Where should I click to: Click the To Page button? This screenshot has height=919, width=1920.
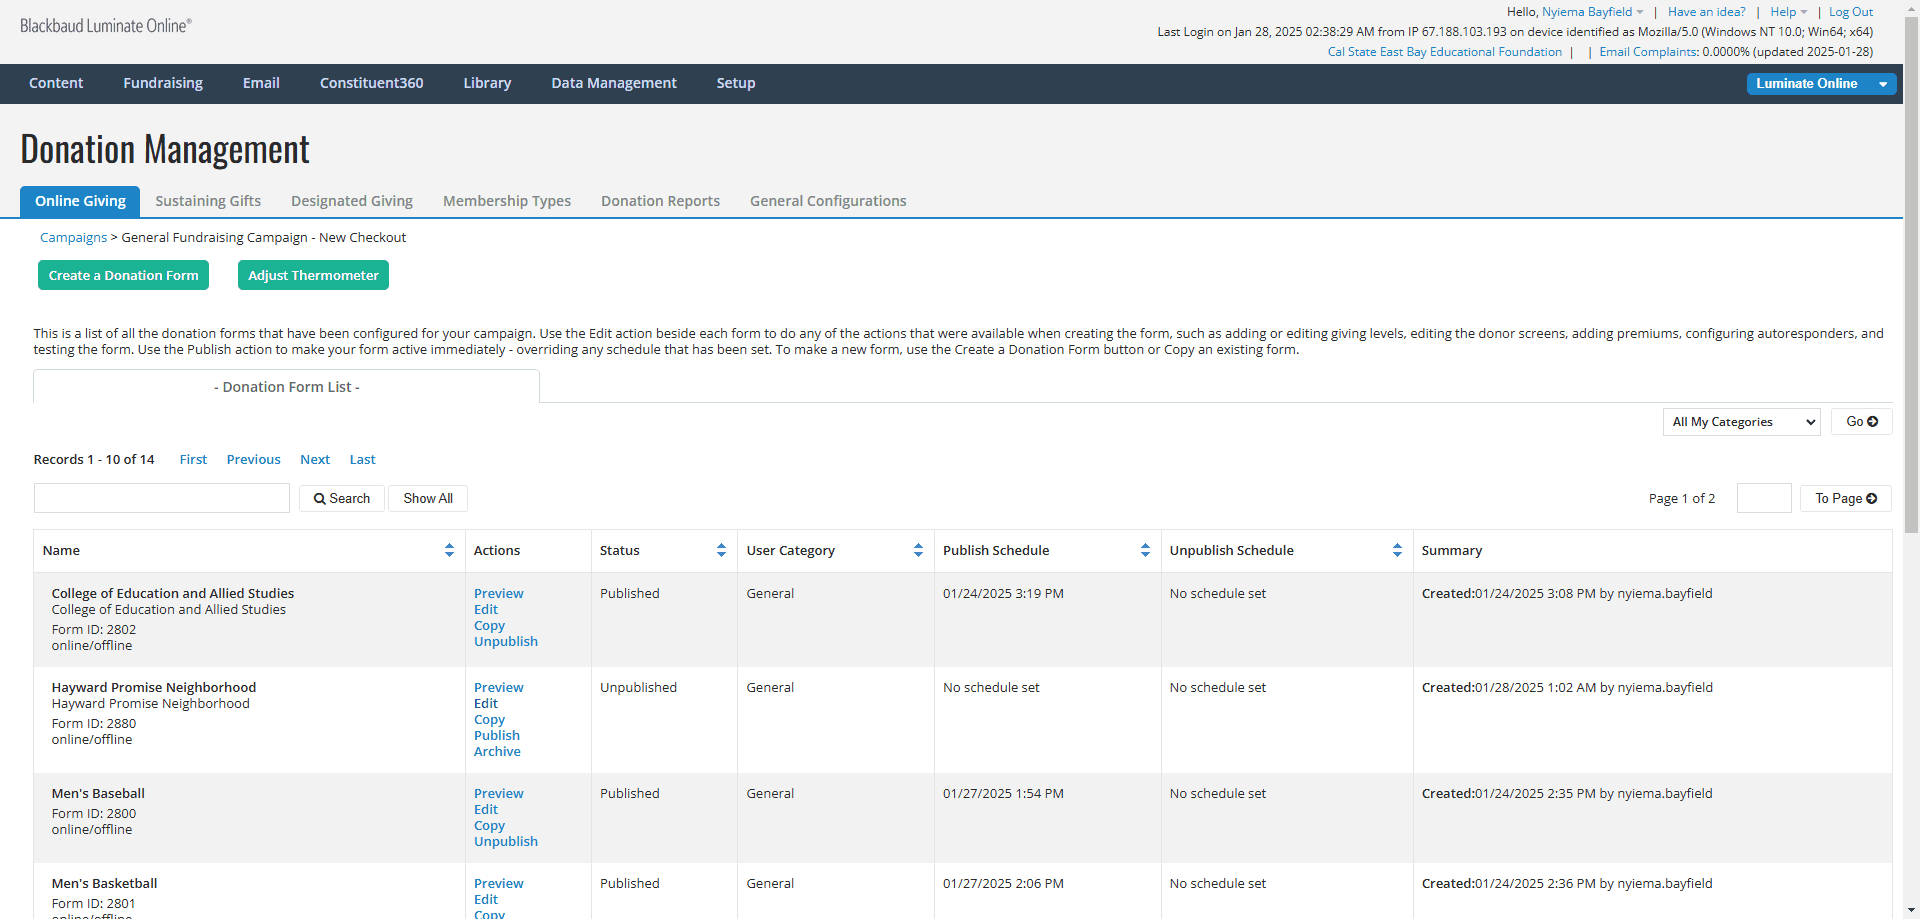[x=1846, y=498]
